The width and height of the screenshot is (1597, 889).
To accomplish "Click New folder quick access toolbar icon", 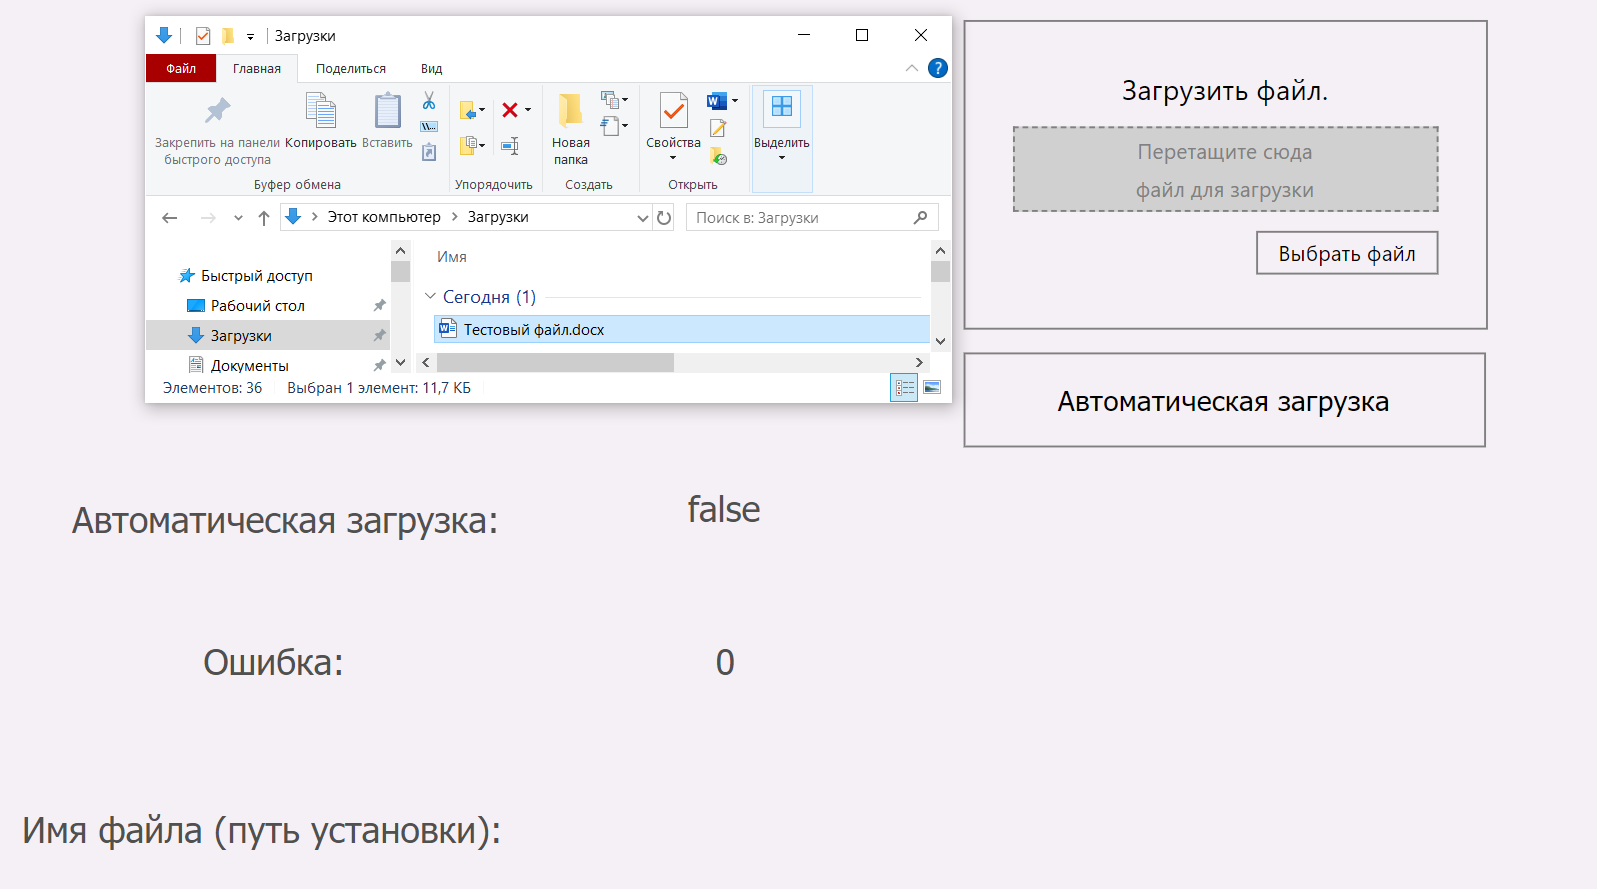I will 228,36.
